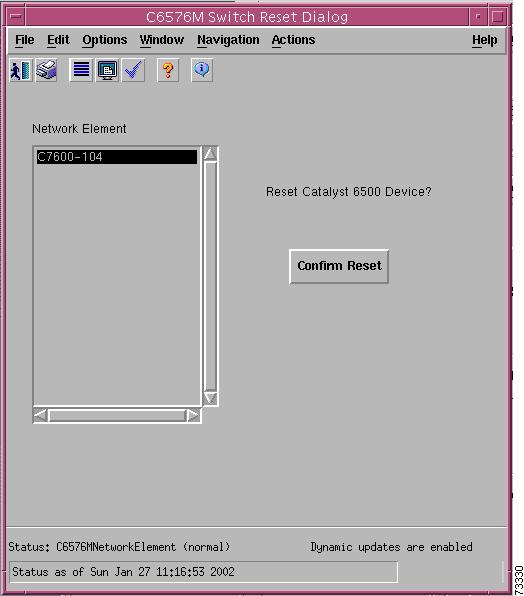Select C7600-104 in Network Element list

tap(117, 157)
